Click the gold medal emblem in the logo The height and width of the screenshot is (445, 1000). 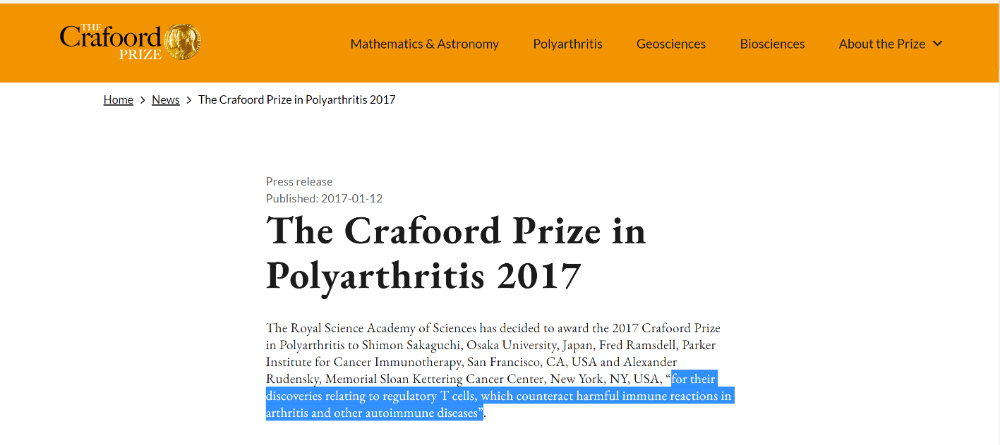[181, 42]
